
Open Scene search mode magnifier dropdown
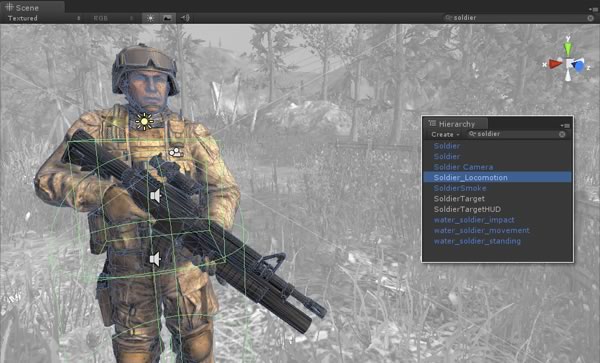[x=449, y=18]
